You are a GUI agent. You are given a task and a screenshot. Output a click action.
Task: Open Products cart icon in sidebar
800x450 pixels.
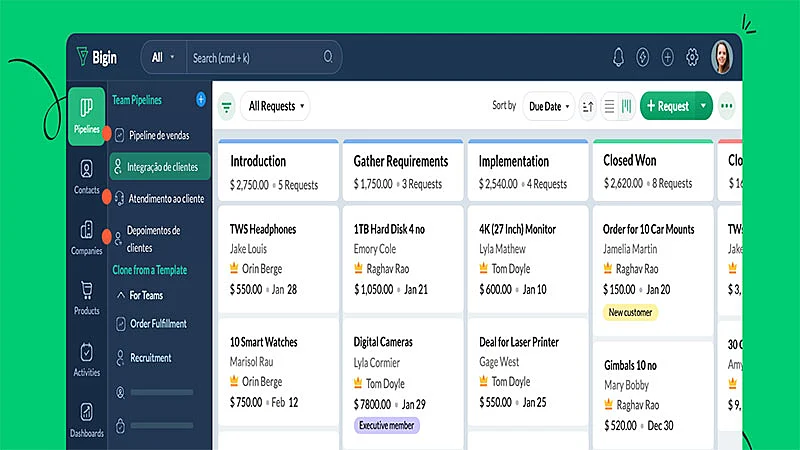(x=86, y=297)
